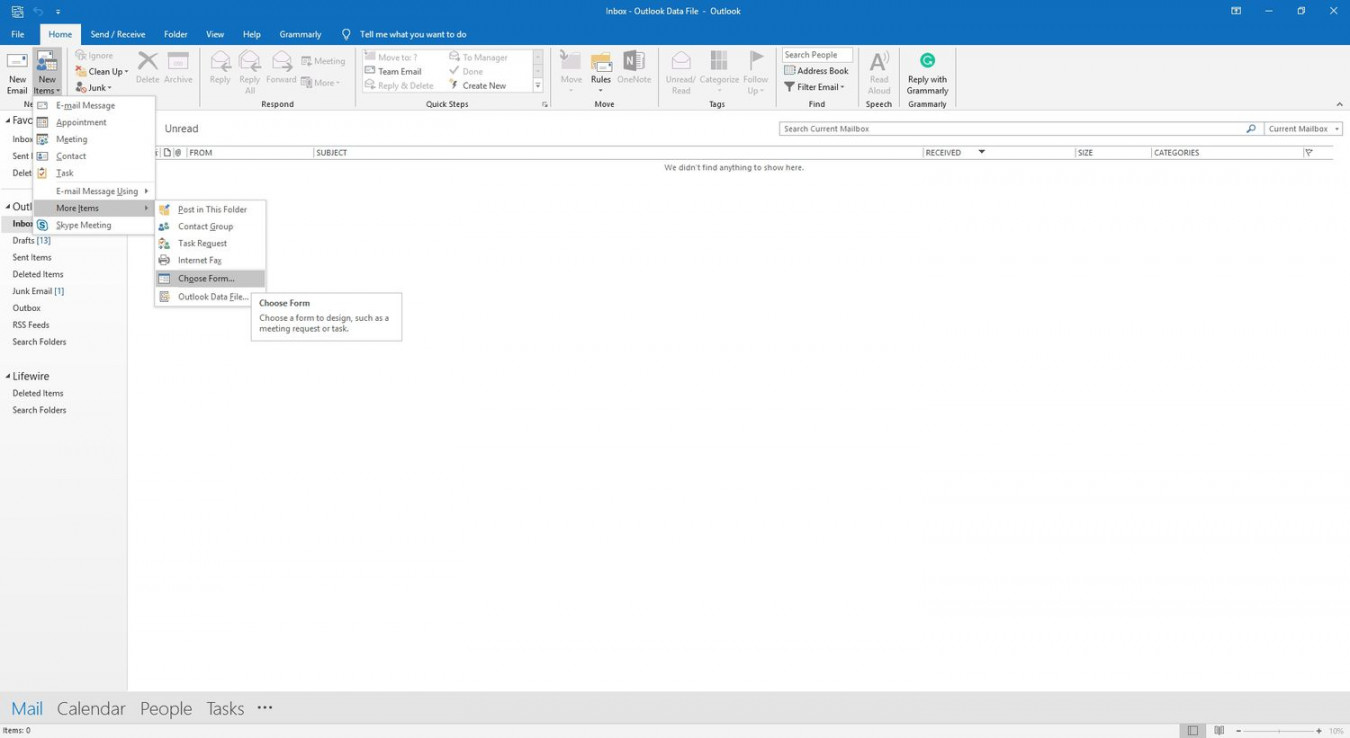
Task: Open E-mail Message Using submenu
Action: point(94,191)
